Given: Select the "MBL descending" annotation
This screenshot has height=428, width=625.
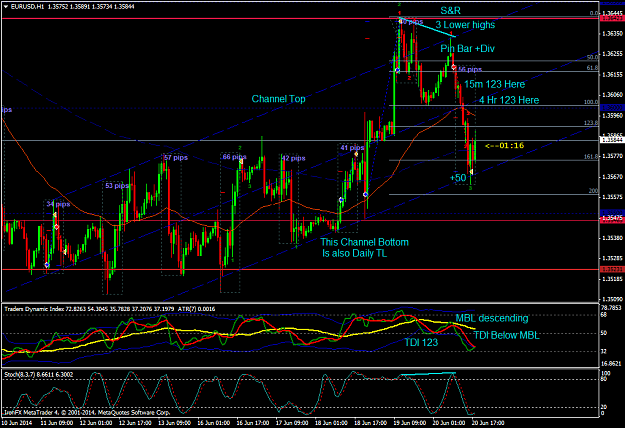Looking at the screenshot, I should (x=492, y=318).
